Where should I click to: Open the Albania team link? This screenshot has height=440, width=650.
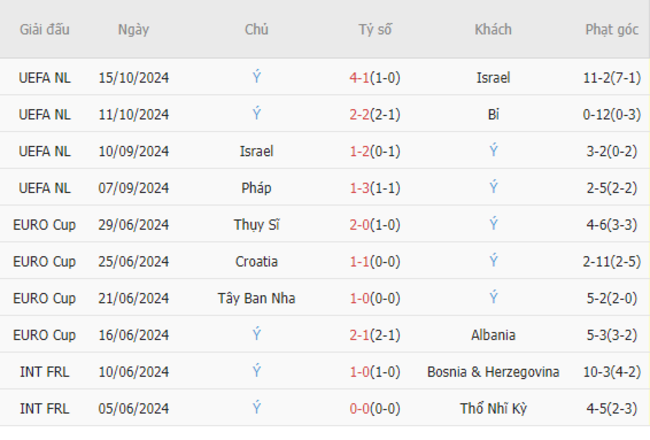pyautogui.click(x=493, y=335)
